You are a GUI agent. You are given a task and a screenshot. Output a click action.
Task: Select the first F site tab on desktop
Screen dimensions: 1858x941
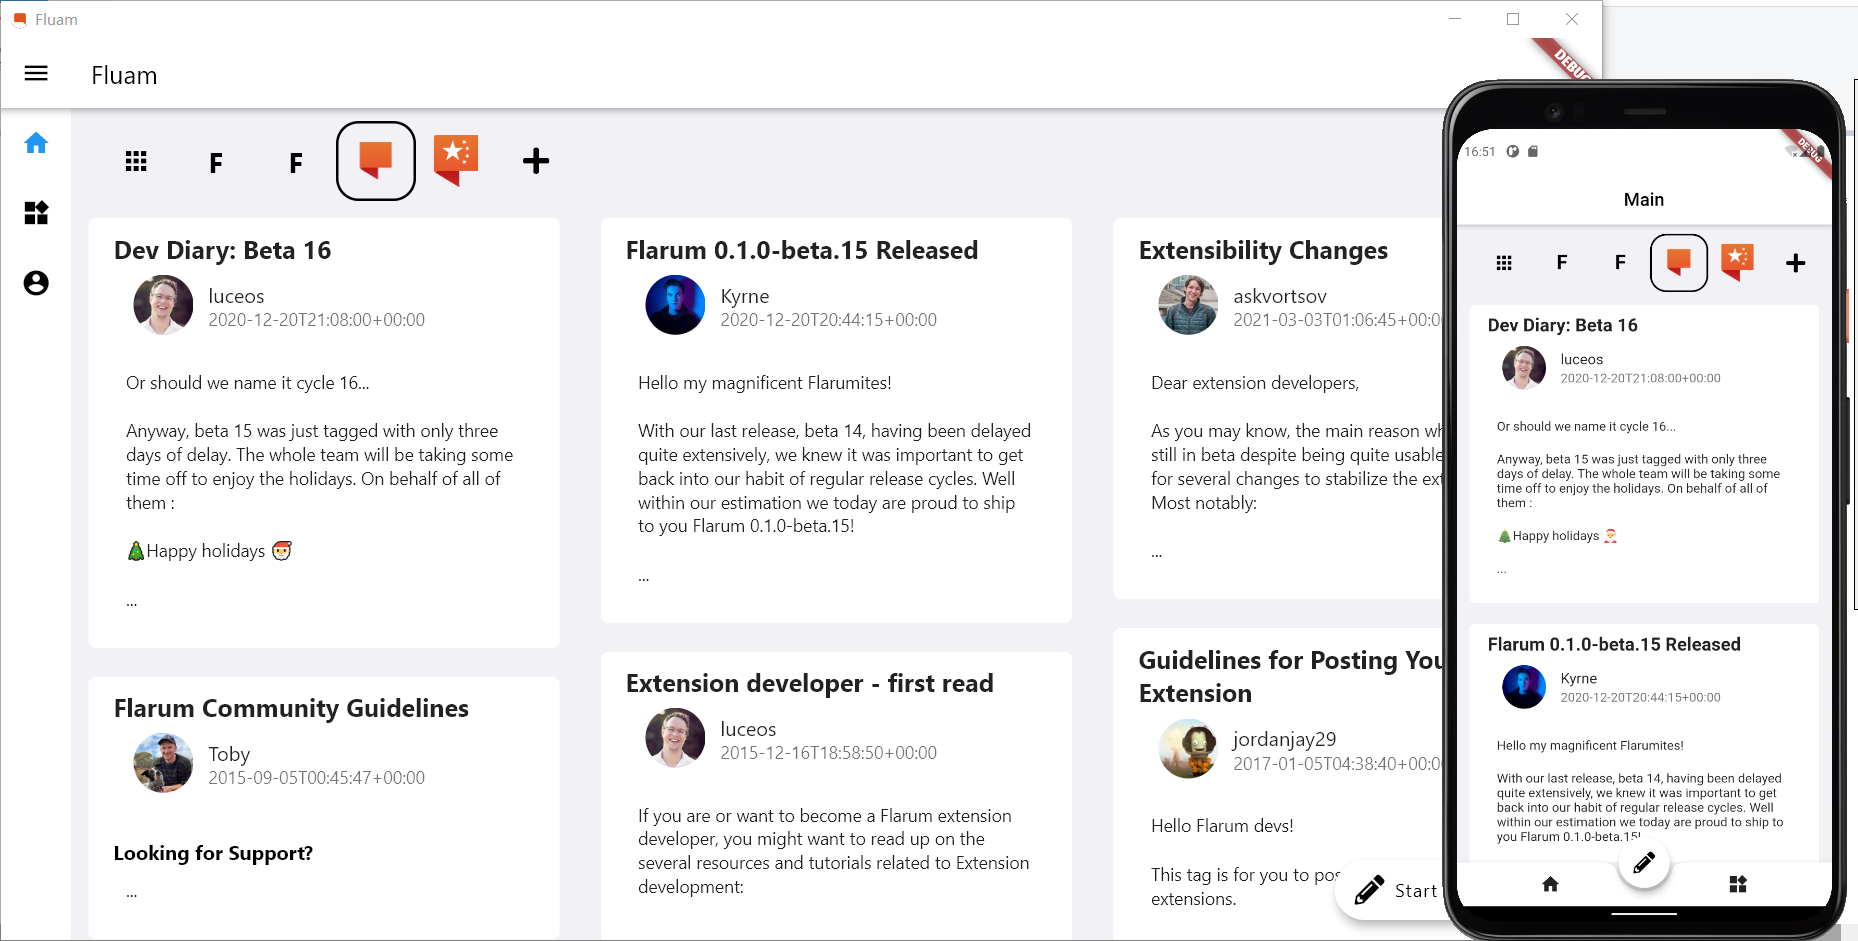click(x=216, y=163)
